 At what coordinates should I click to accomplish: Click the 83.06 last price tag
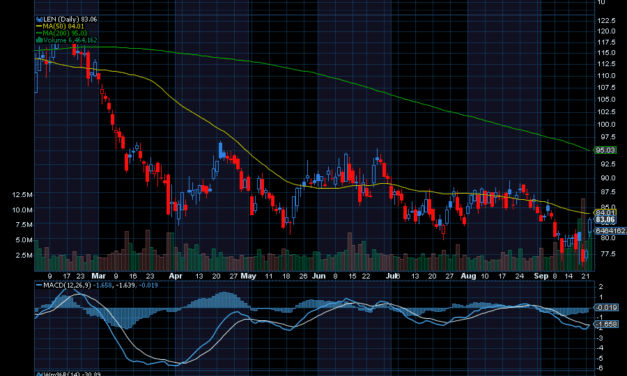[605, 220]
